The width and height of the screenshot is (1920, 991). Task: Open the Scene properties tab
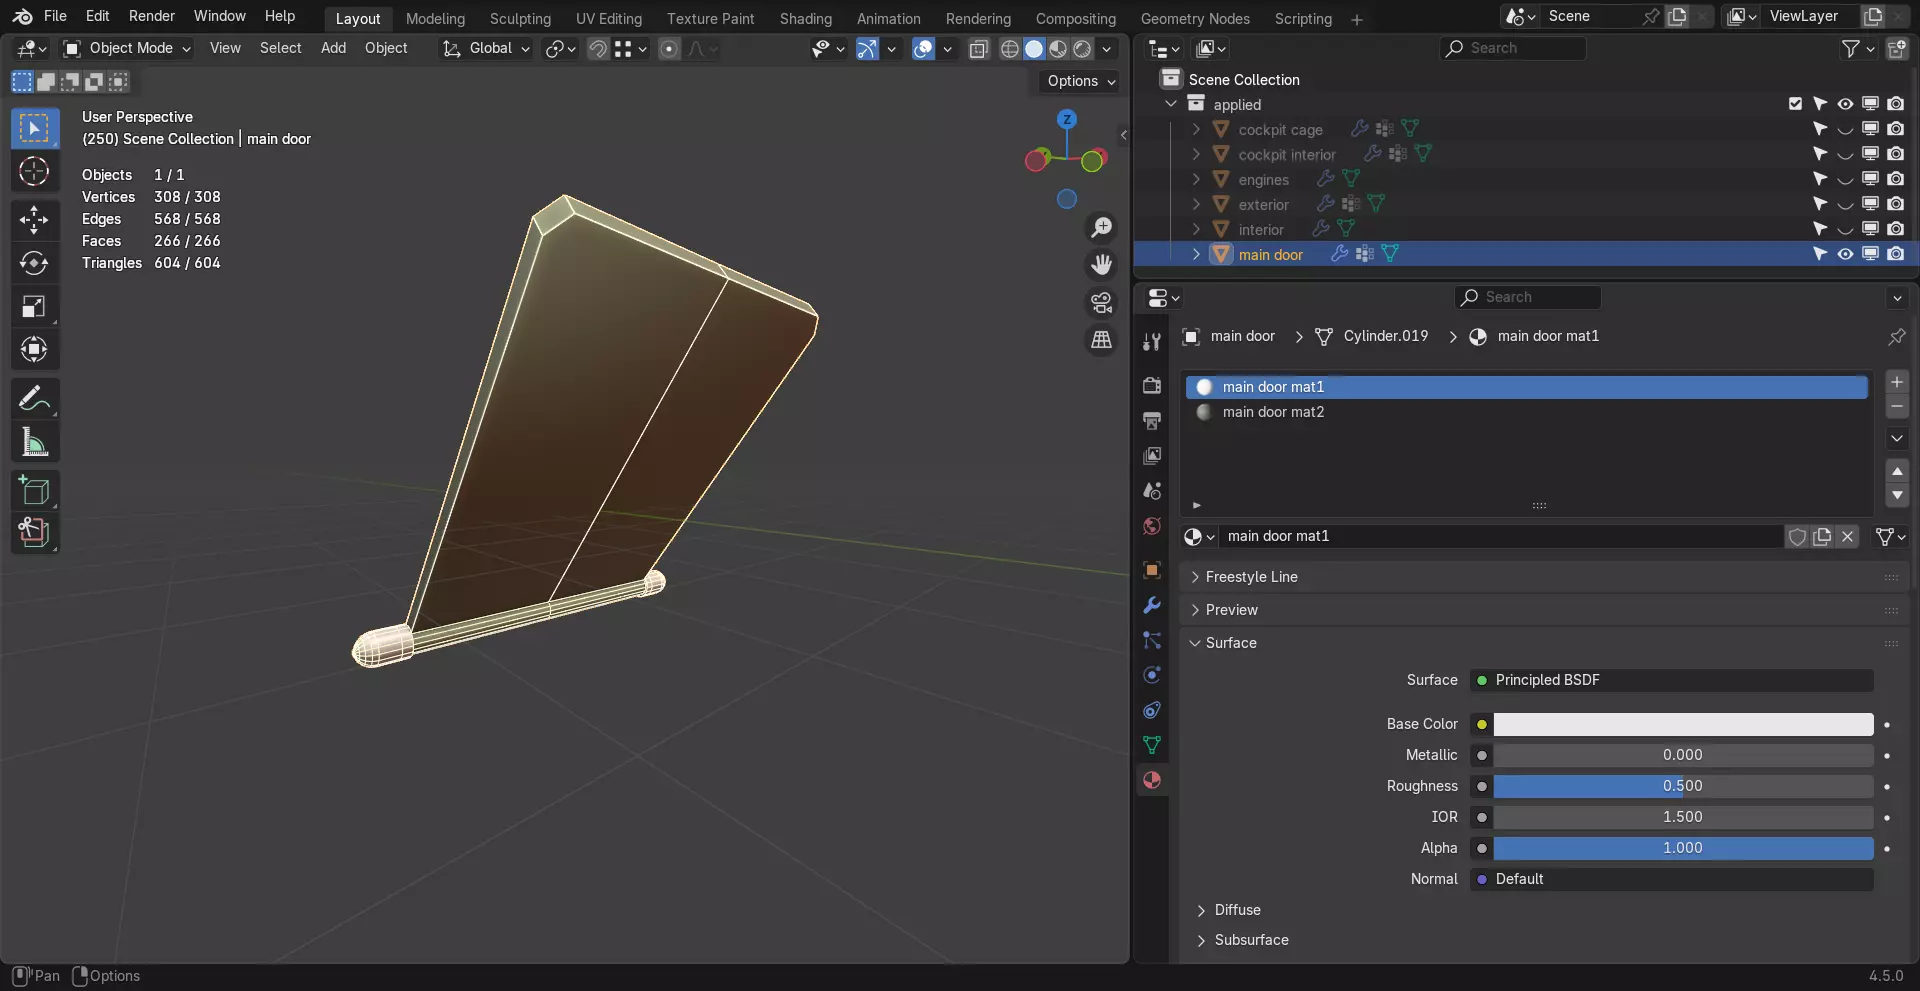(x=1152, y=491)
